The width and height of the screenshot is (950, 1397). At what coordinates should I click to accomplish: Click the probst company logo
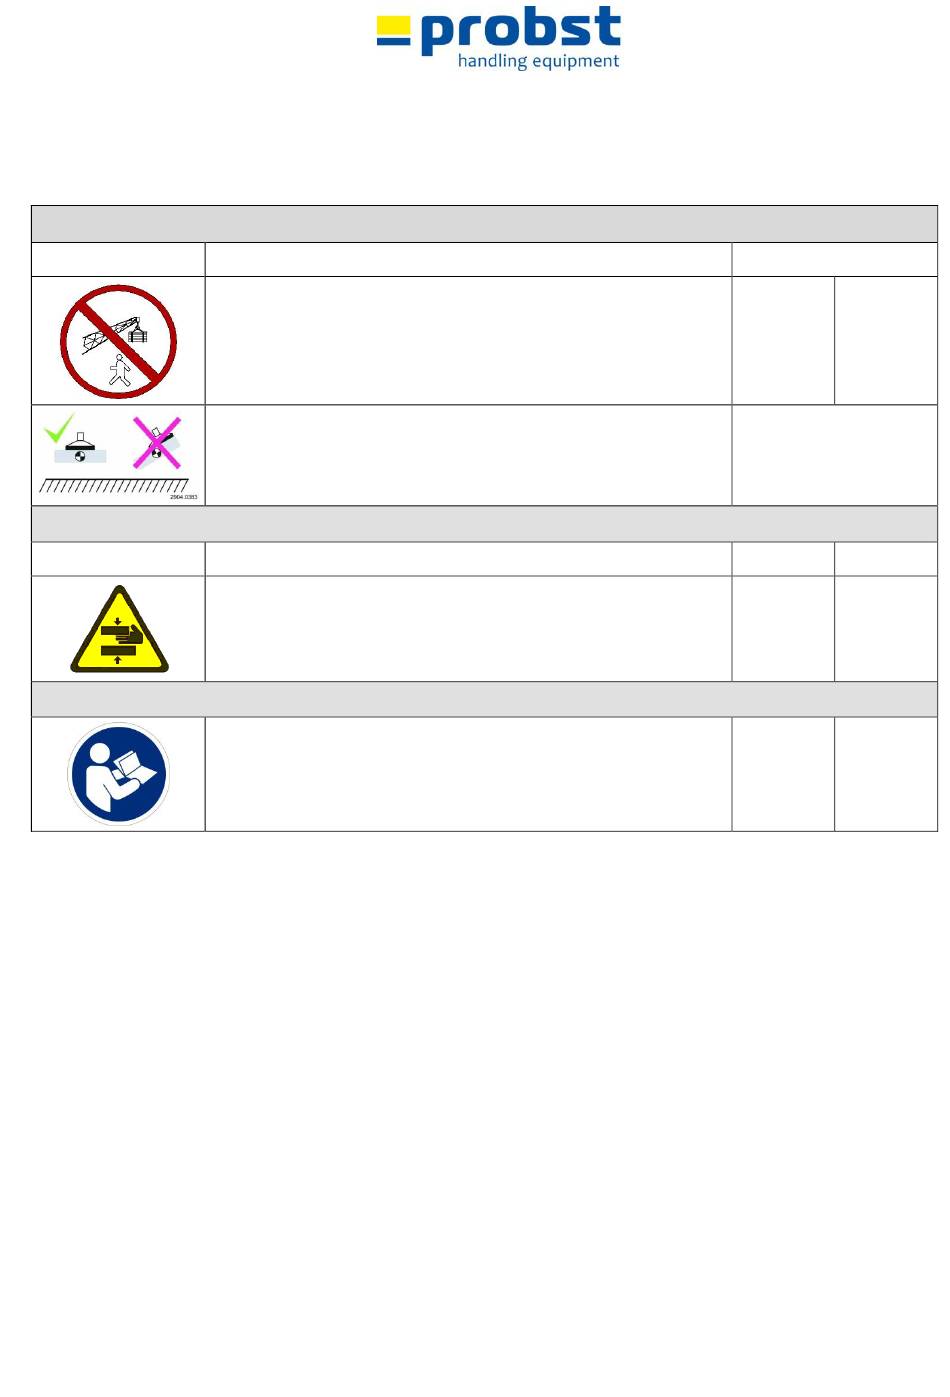tap(498, 39)
